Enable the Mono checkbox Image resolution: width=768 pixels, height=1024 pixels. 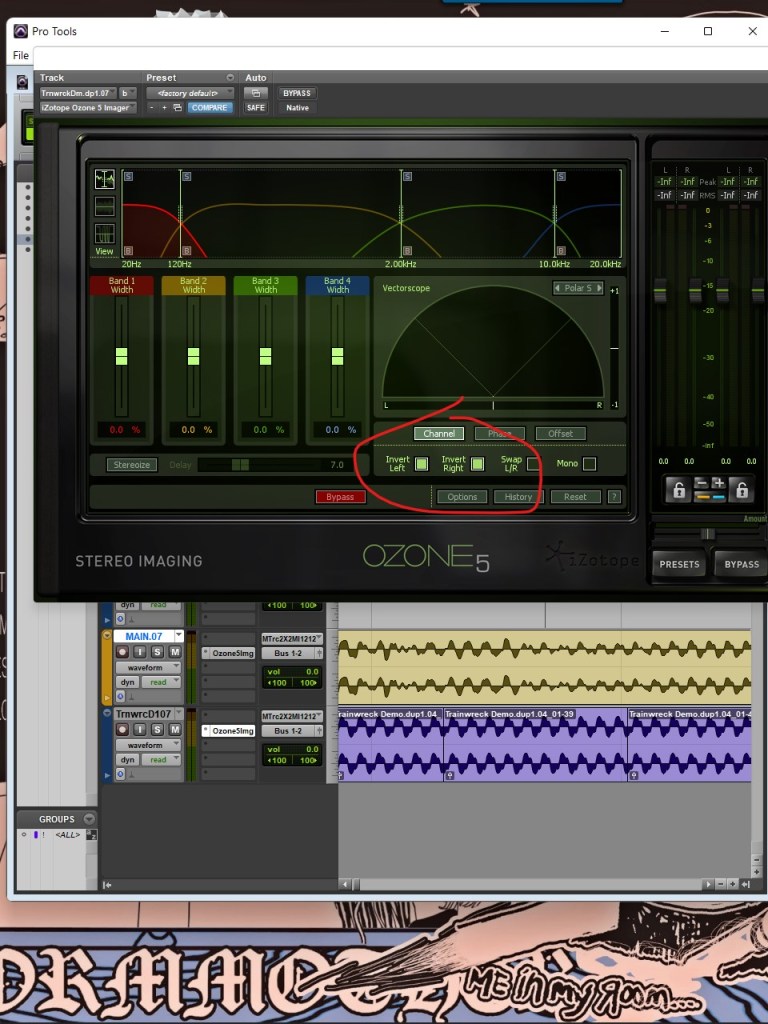pos(589,464)
